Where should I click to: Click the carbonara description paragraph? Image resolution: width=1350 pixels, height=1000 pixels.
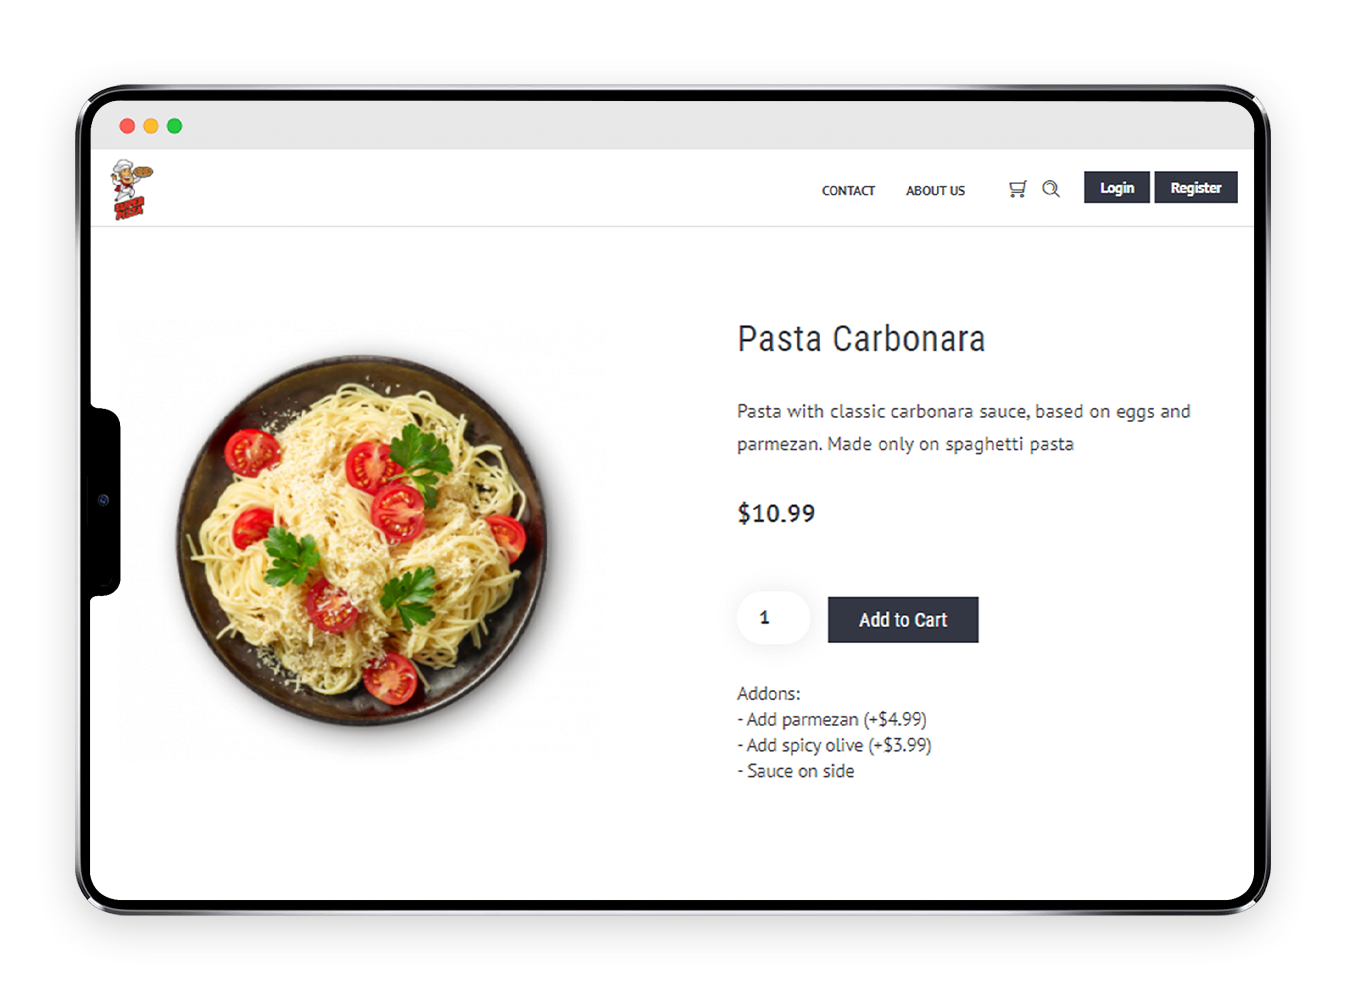click(x=964, y=427)
